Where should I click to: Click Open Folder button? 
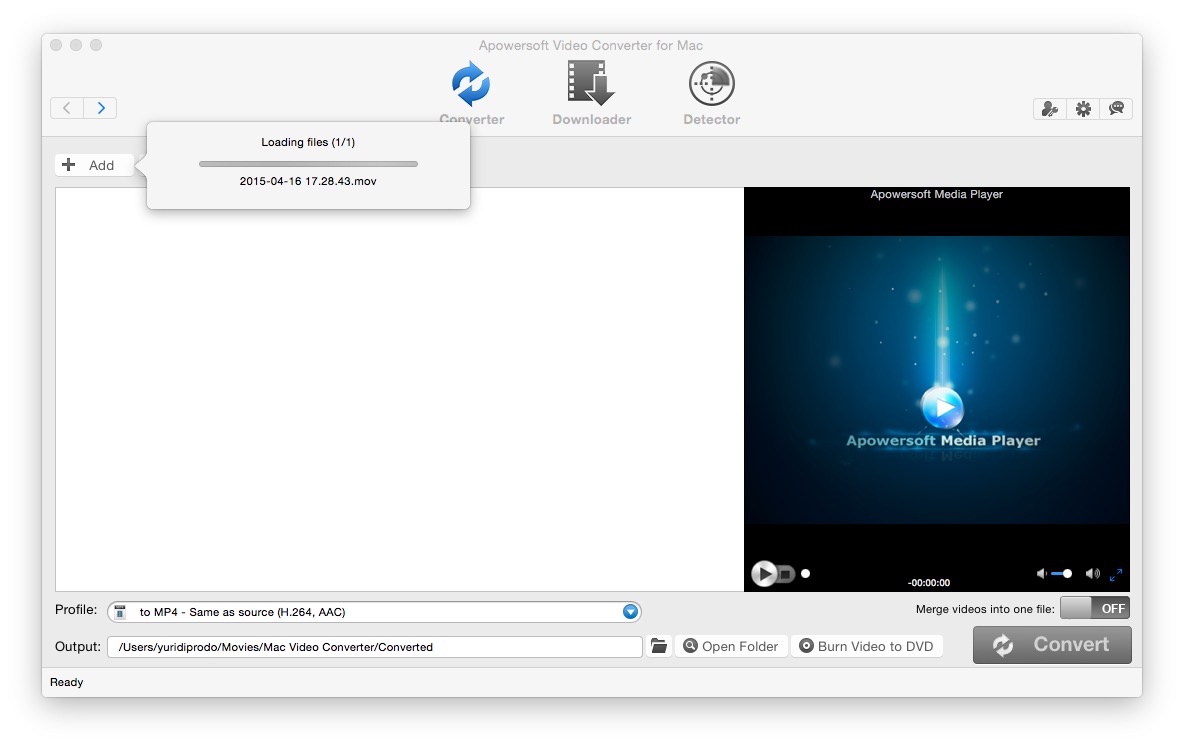click(731, 646)
